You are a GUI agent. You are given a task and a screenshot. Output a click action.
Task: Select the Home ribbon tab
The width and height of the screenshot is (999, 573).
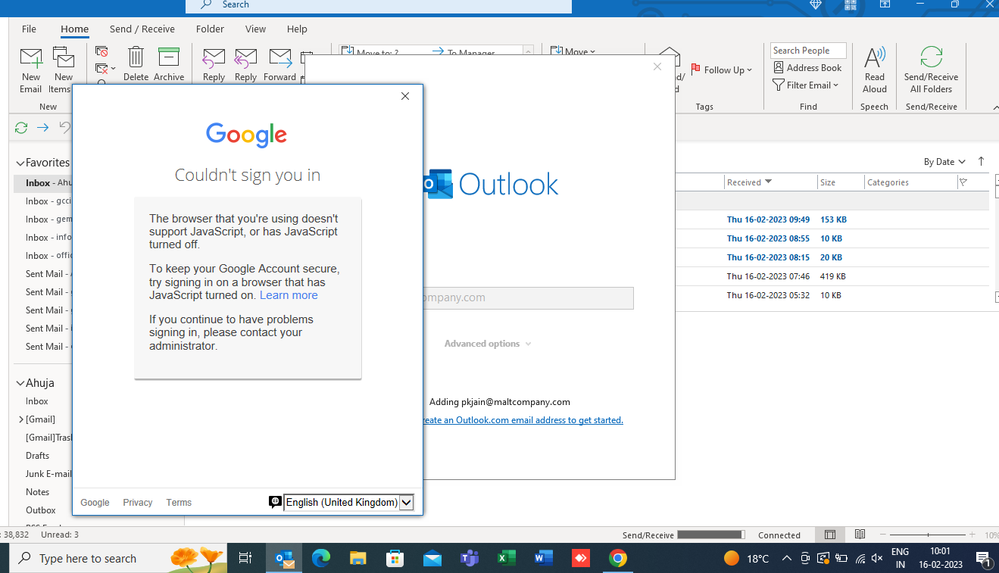75,29
